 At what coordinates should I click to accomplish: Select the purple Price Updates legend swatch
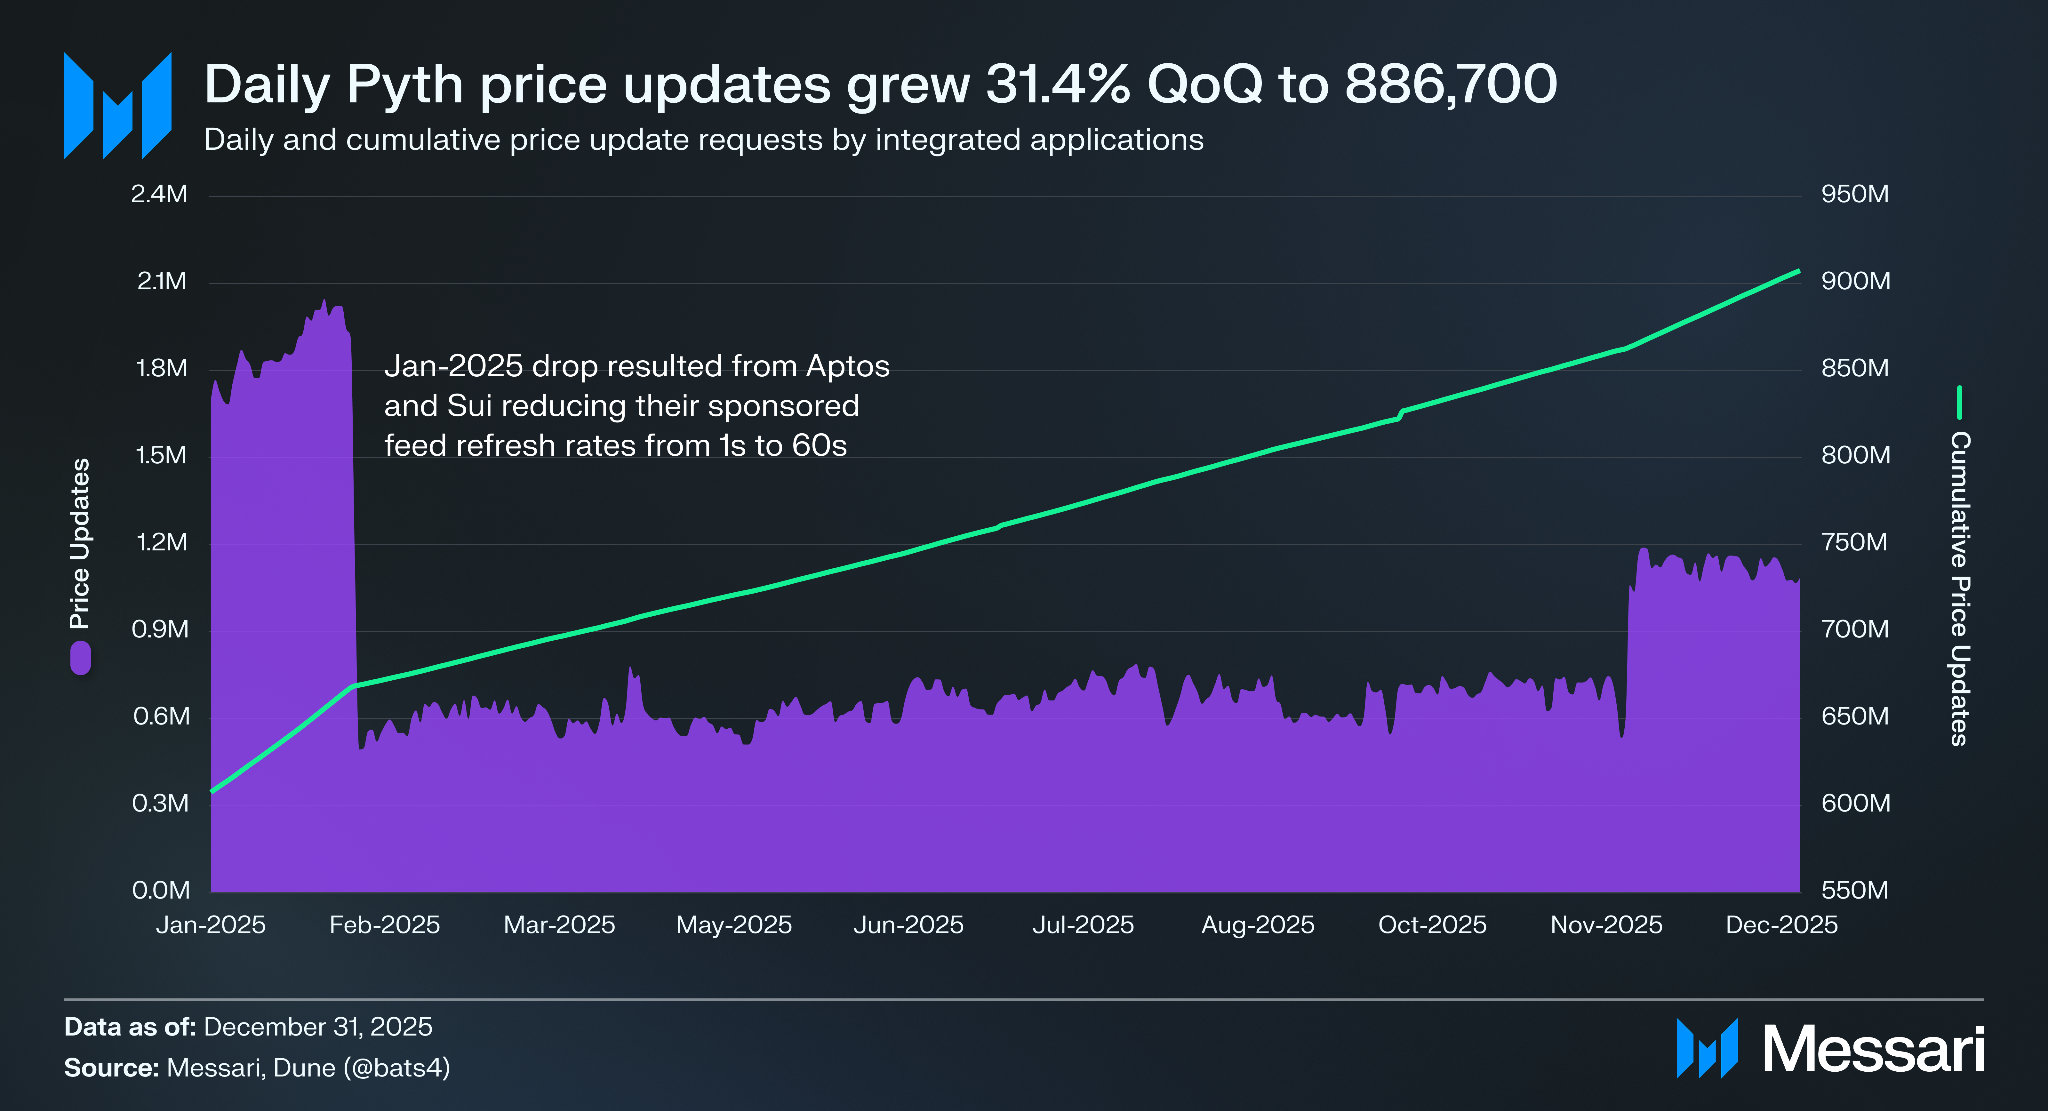pos(80,658)
